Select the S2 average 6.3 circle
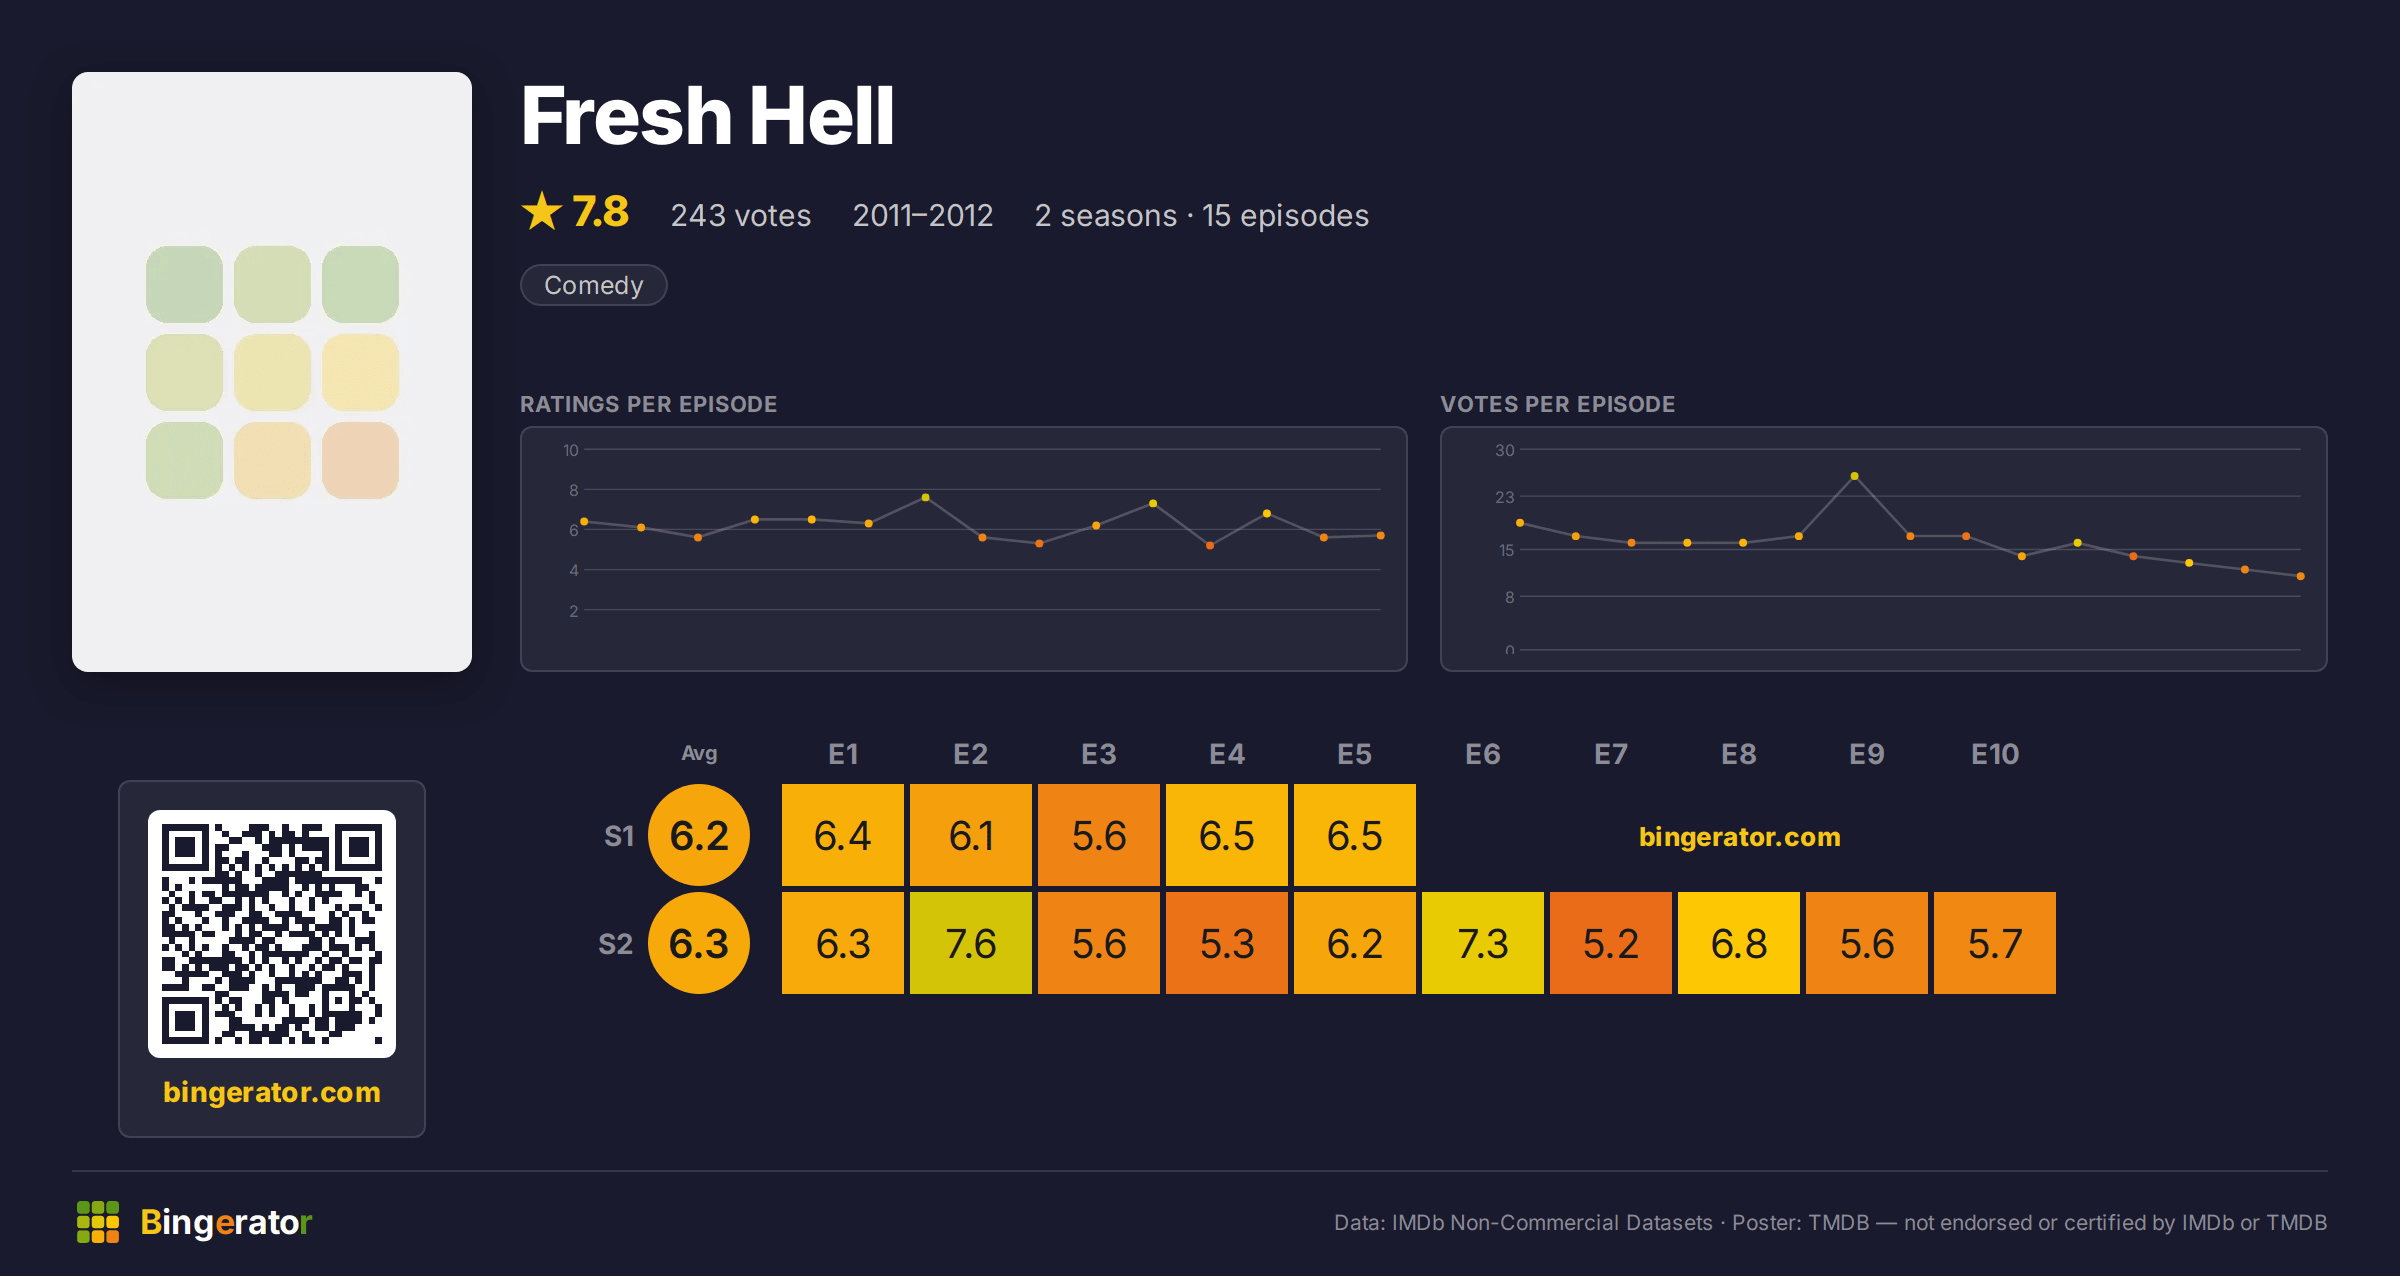This screenshot has height=1276, width=2400. tap(699, 943)
